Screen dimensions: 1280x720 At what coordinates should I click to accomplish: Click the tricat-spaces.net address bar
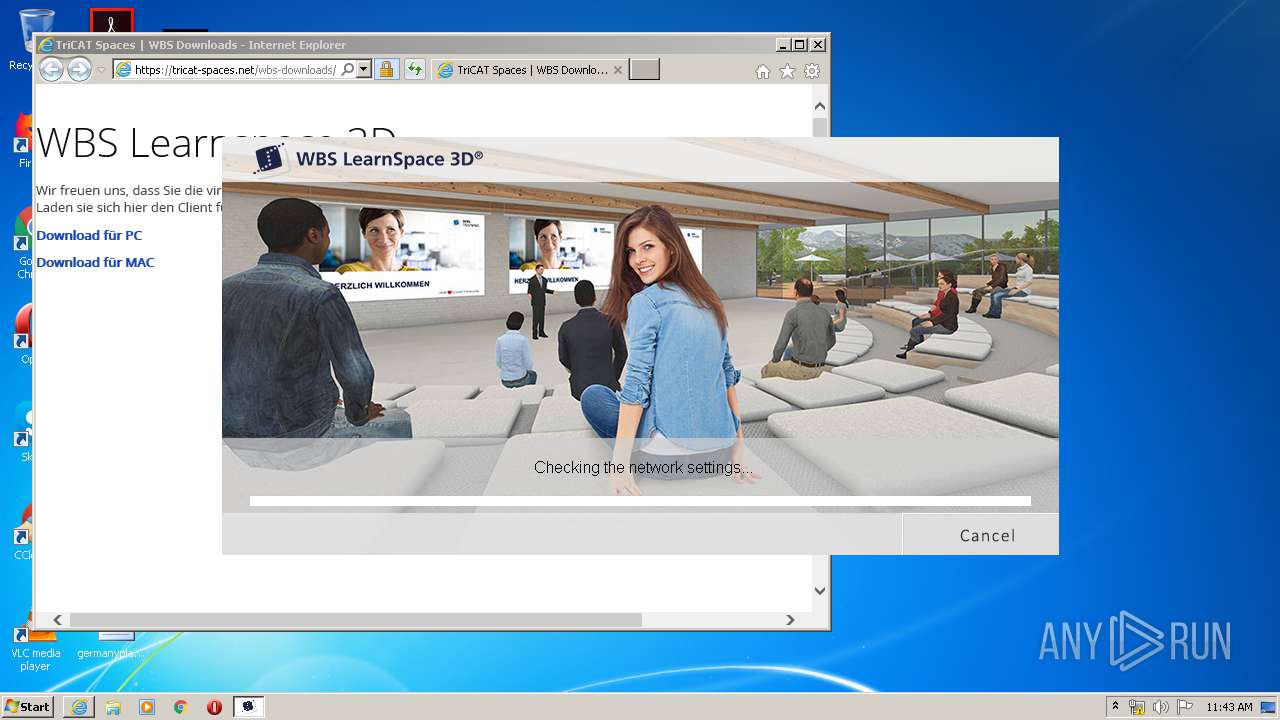pos(235,70)
